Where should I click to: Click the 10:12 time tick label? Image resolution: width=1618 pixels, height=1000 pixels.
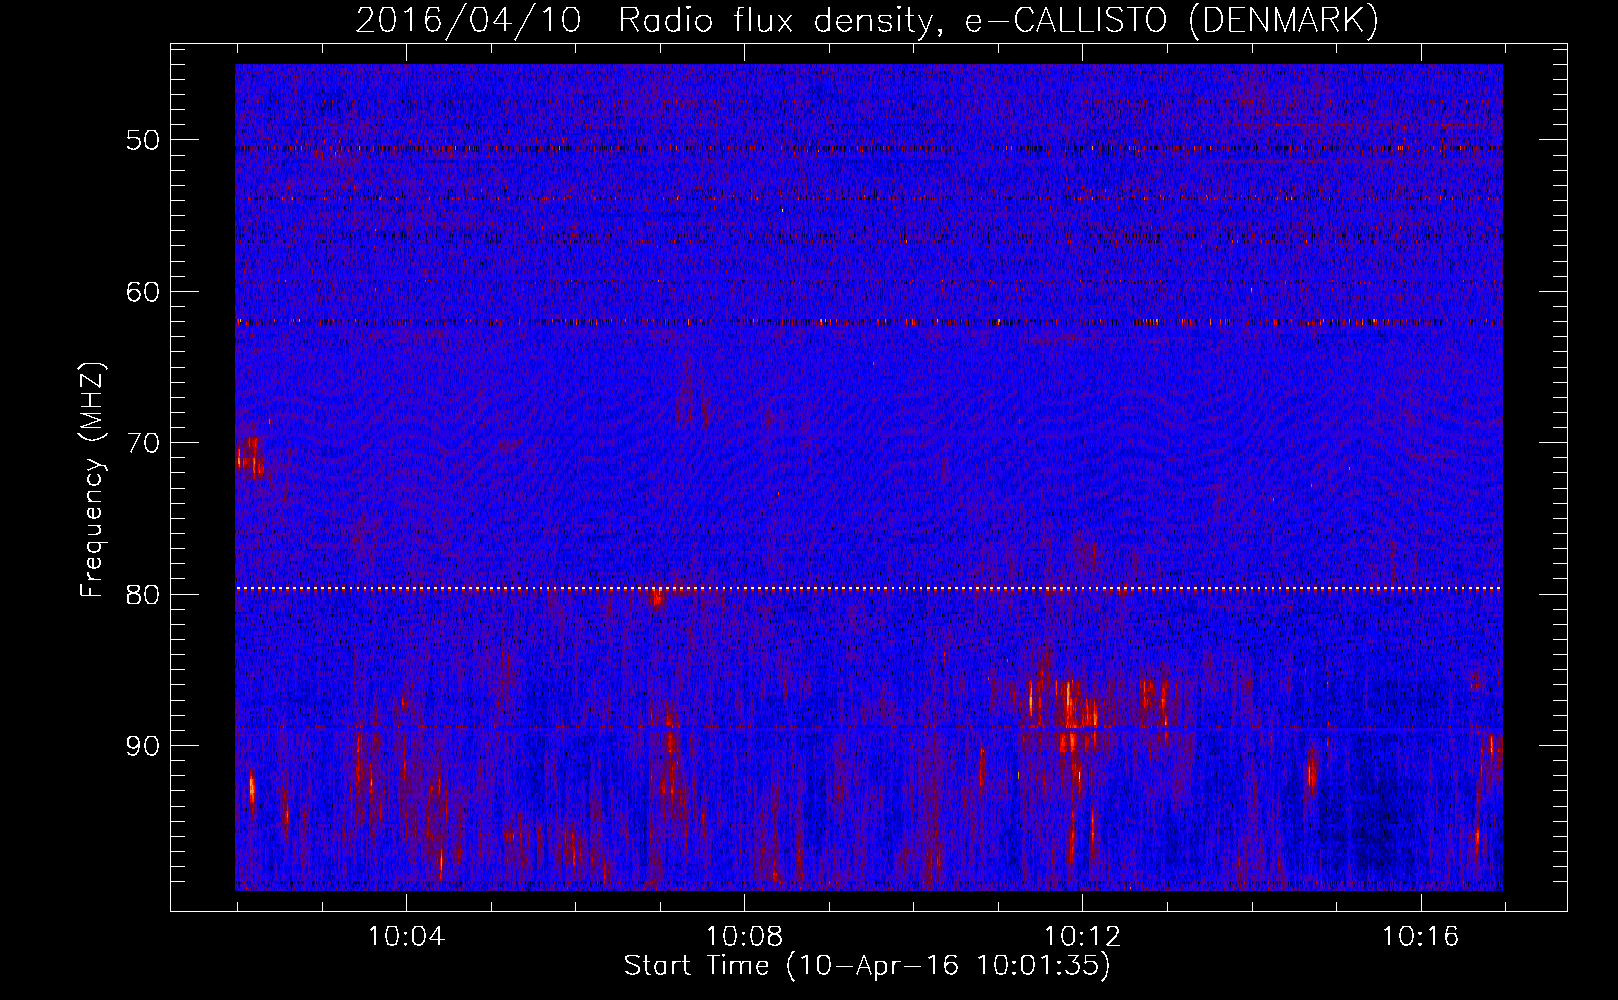(1082, 937)
